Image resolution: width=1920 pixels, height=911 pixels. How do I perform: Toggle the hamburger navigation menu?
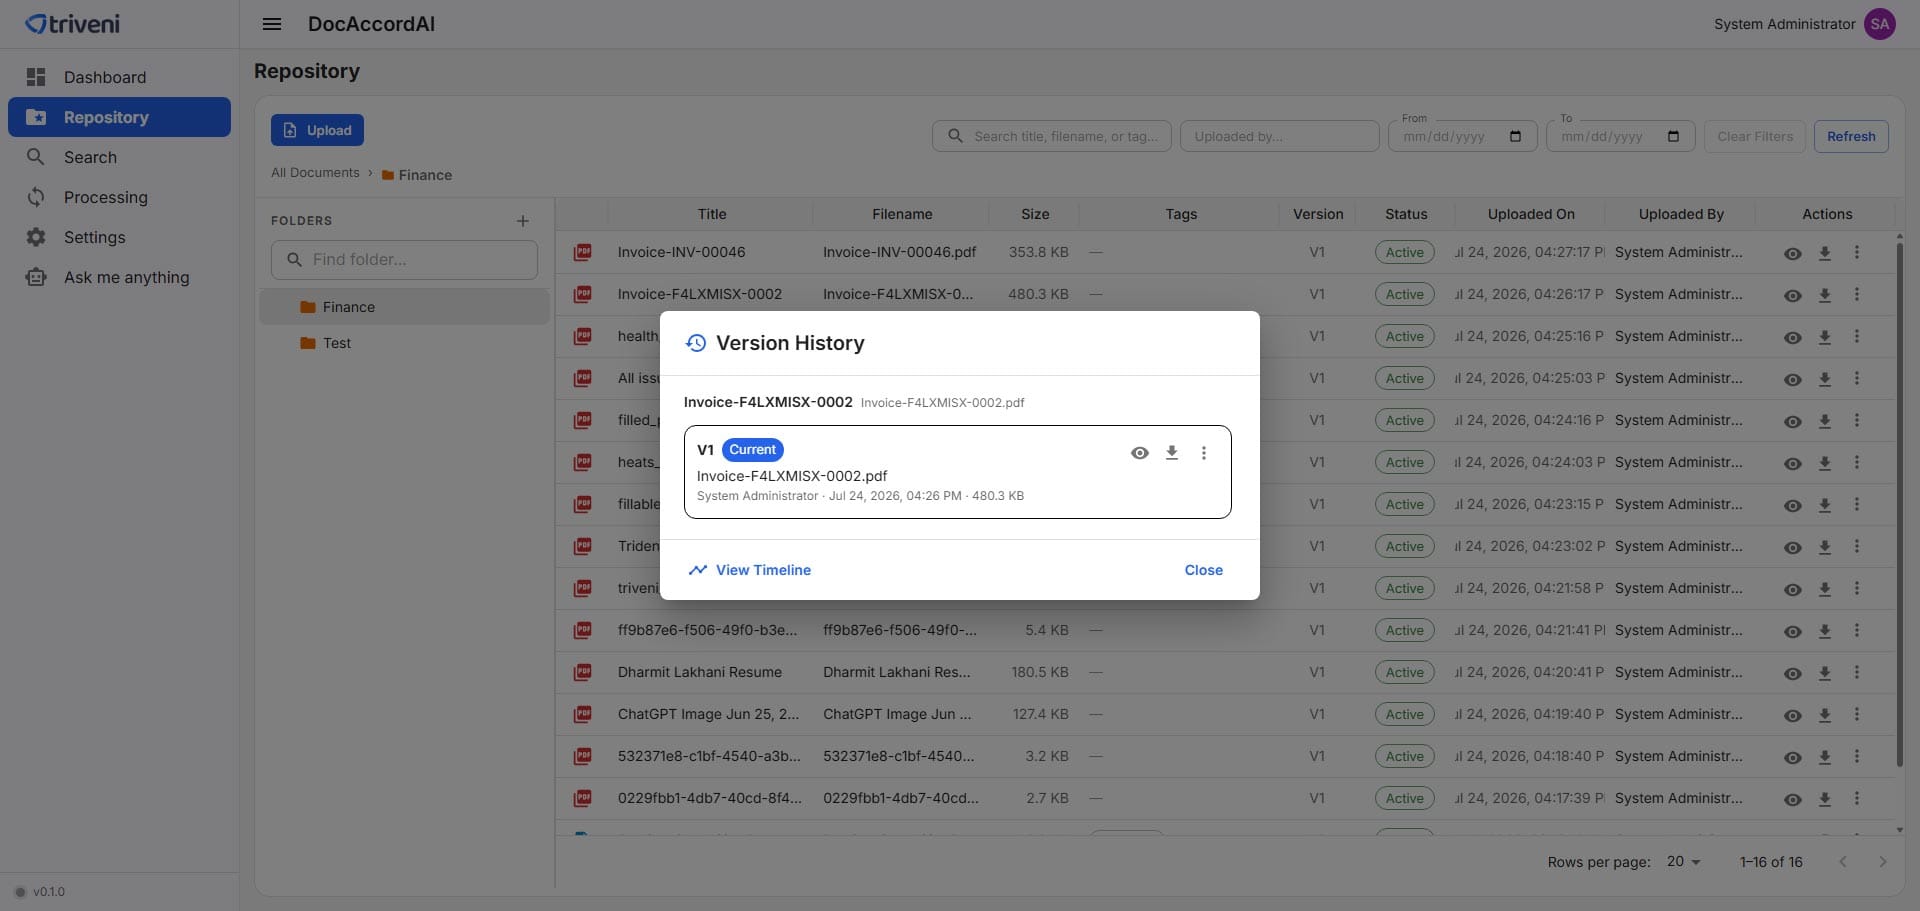pos(272,24)
